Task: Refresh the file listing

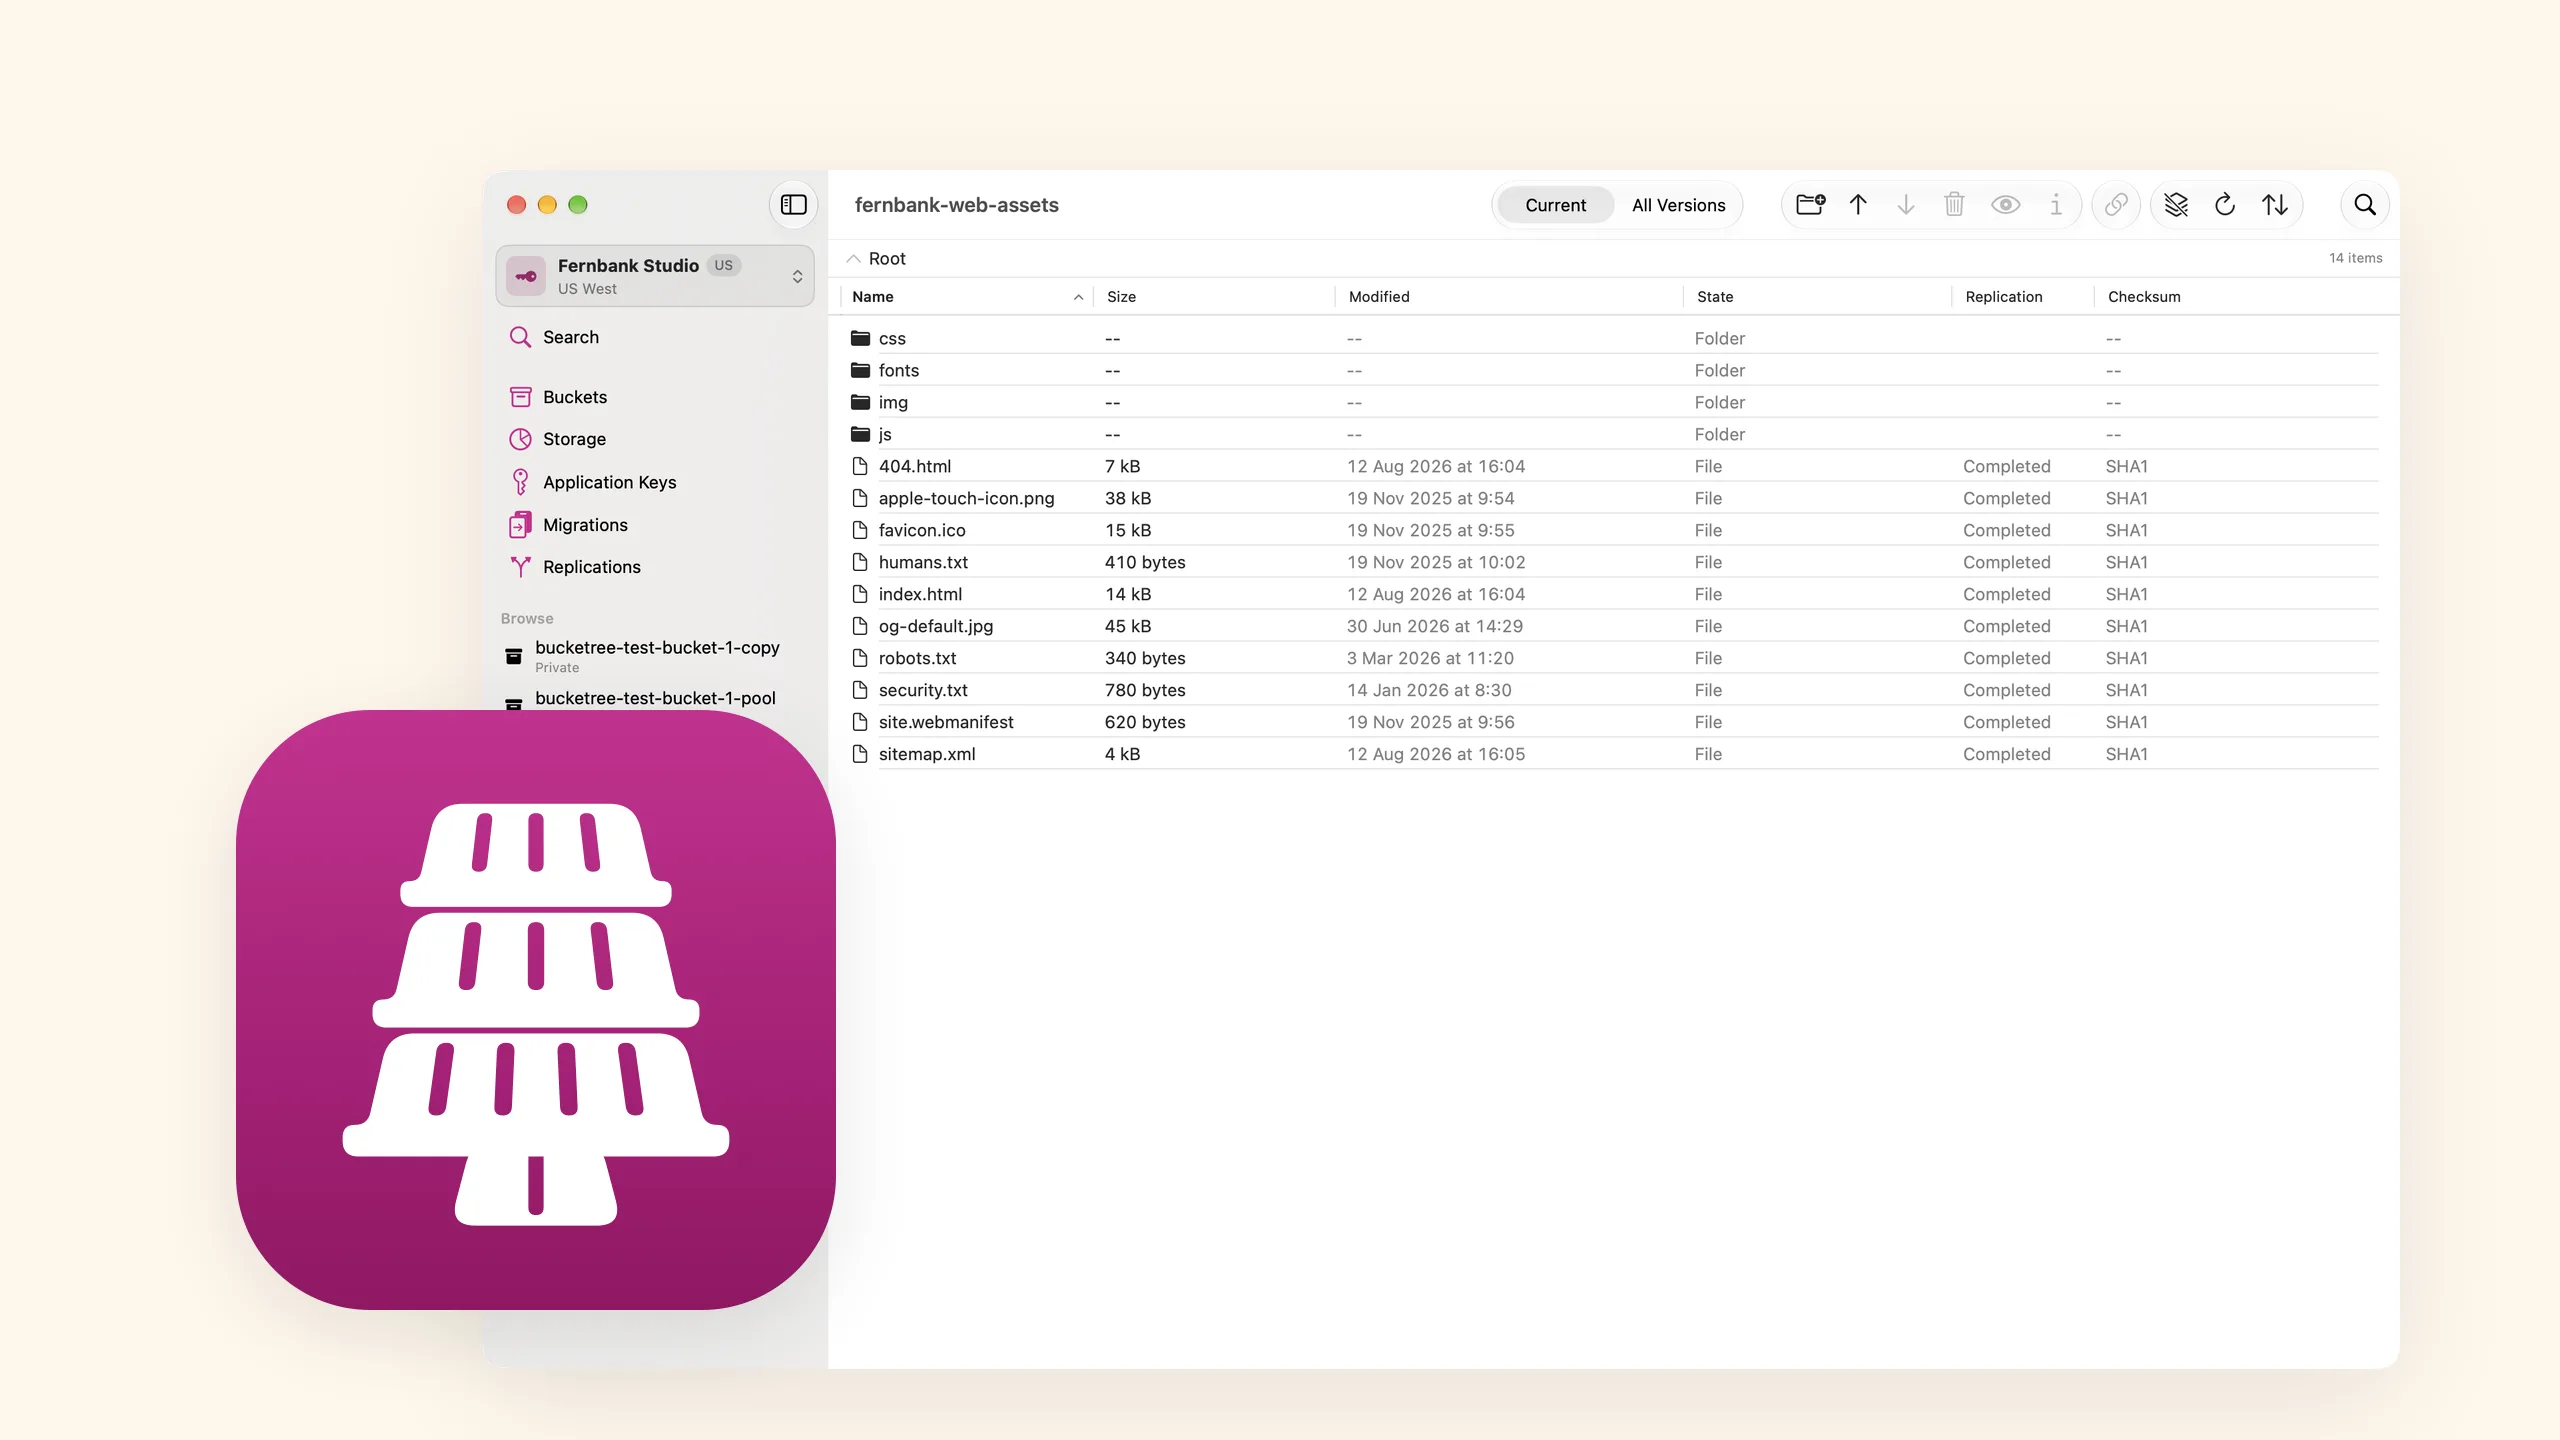Action: [2225, 205]
